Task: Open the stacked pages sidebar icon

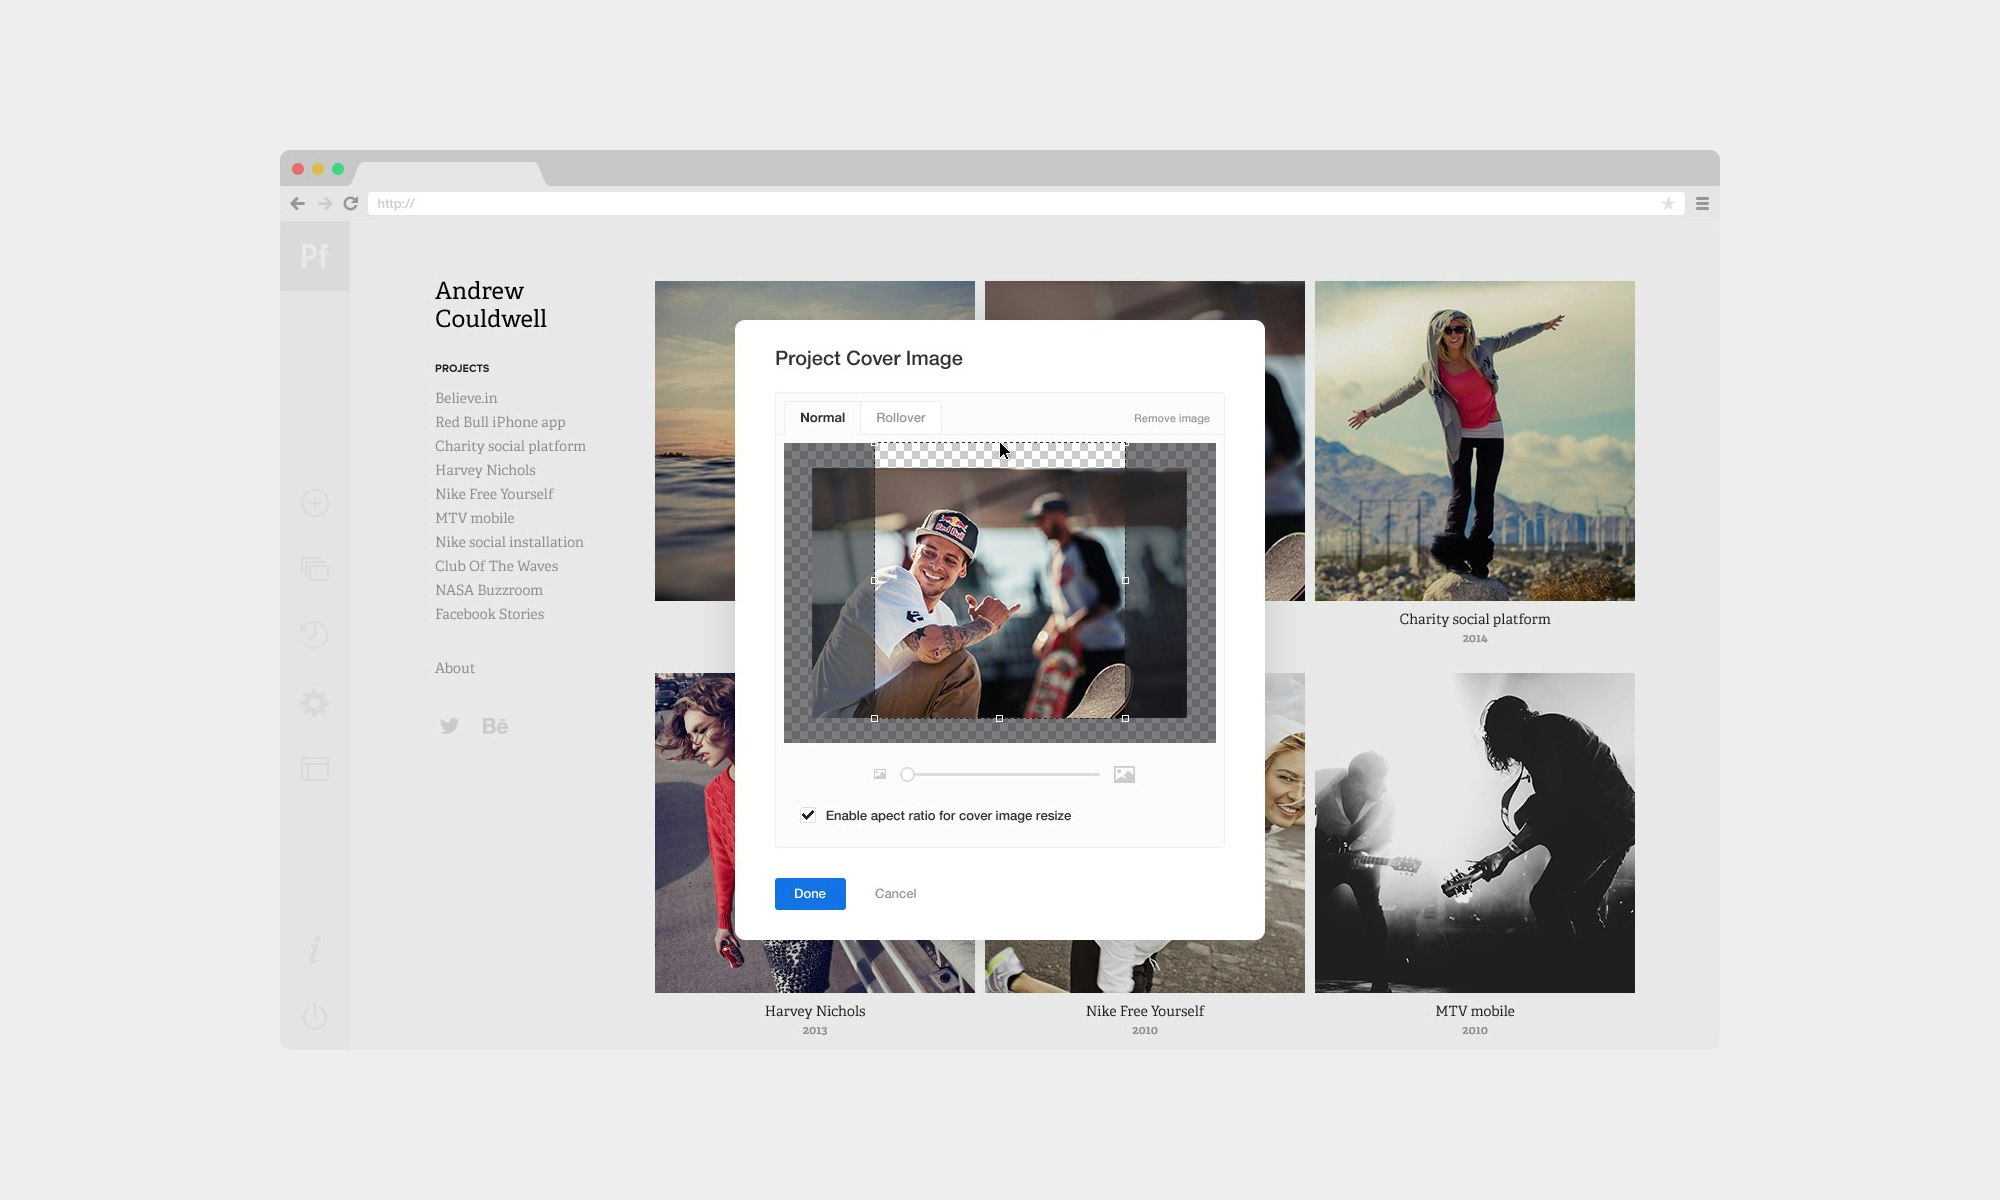Action: tap(315, 569)
